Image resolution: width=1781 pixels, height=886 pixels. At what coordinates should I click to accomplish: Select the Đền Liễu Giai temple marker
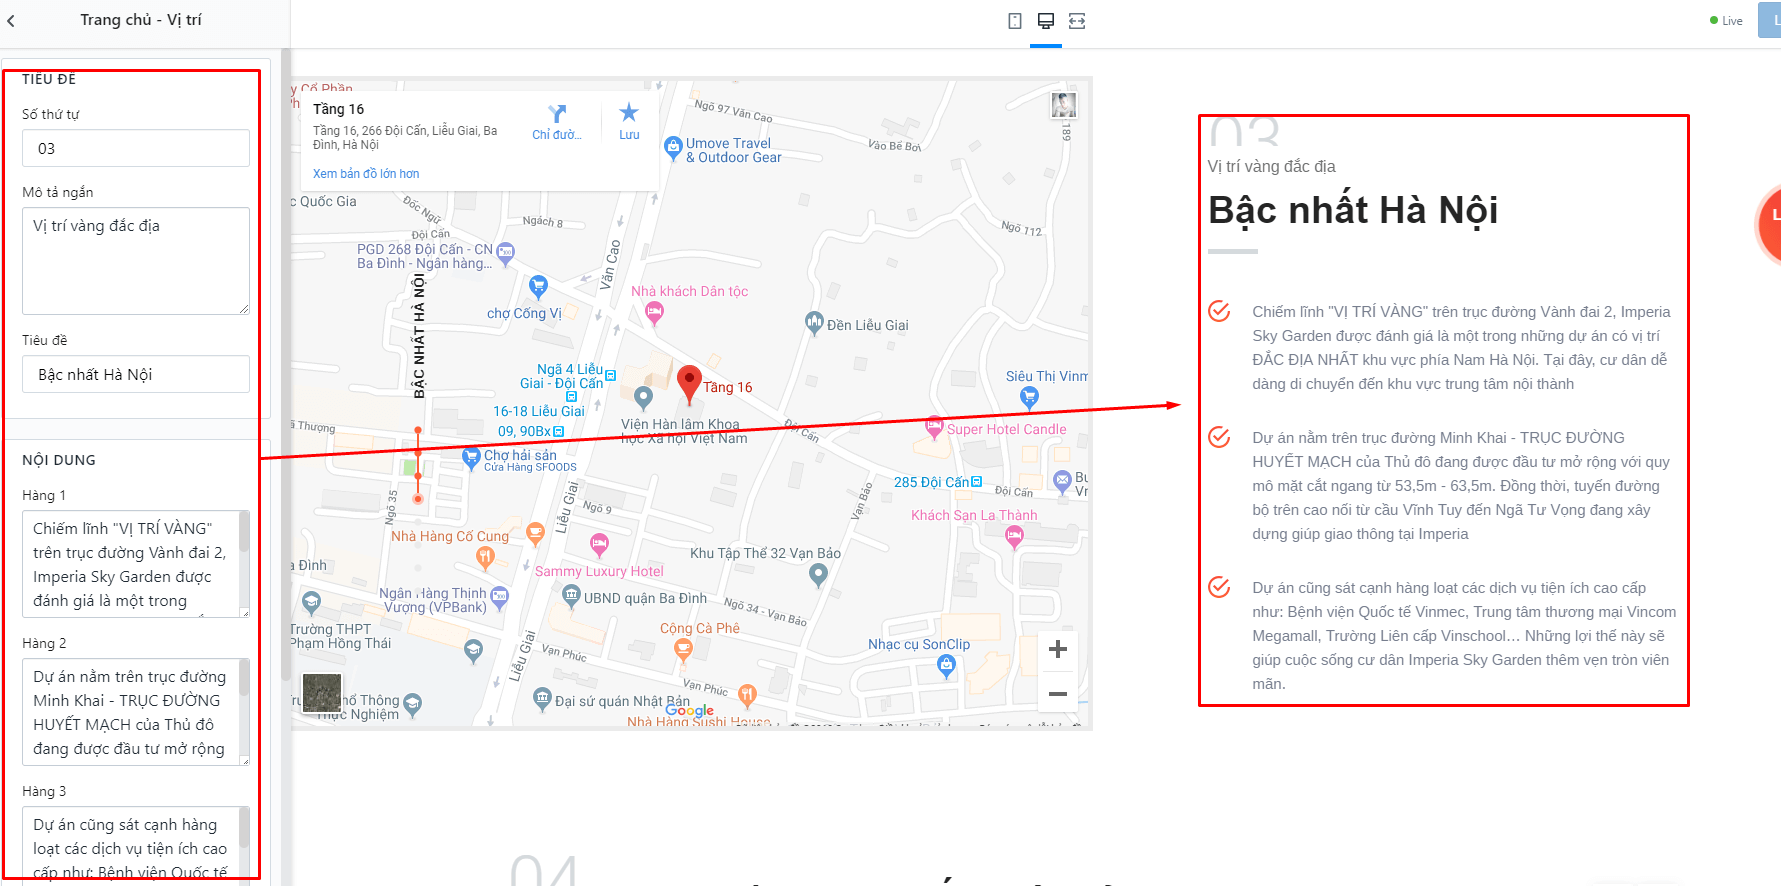pos(814,323)
